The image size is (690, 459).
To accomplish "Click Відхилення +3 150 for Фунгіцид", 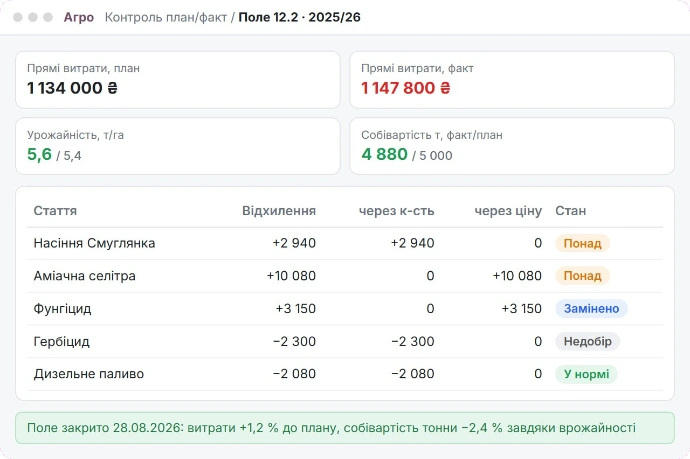I will (296, 309).
